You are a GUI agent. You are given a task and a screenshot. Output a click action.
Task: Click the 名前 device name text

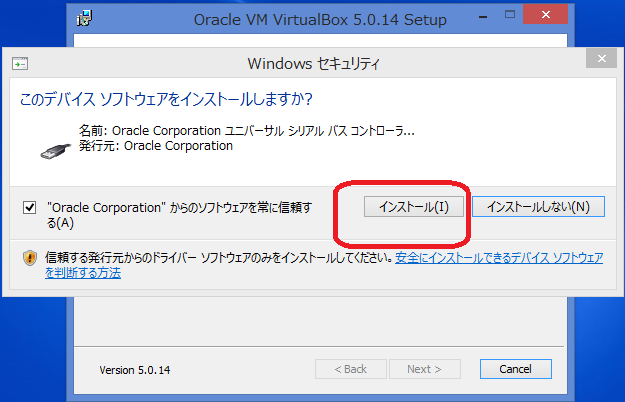pos(246,130)
